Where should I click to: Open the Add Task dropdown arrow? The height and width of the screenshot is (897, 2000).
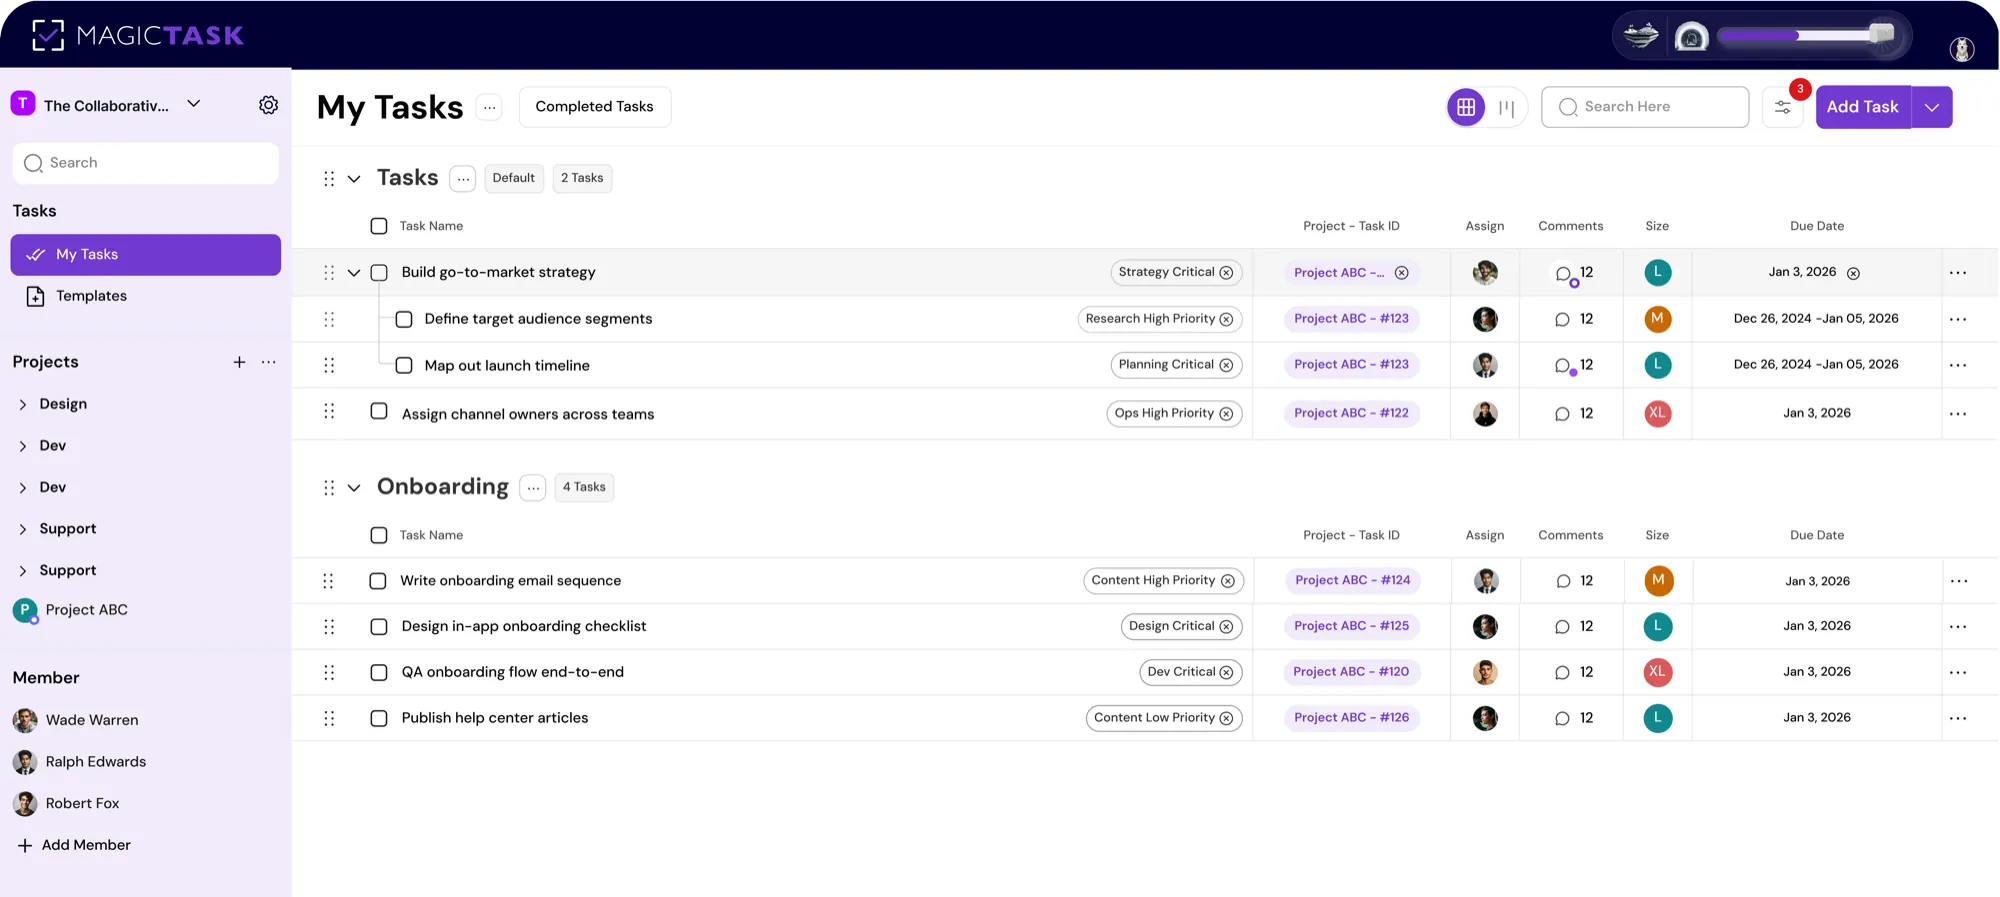click(x=1932, y=107)
